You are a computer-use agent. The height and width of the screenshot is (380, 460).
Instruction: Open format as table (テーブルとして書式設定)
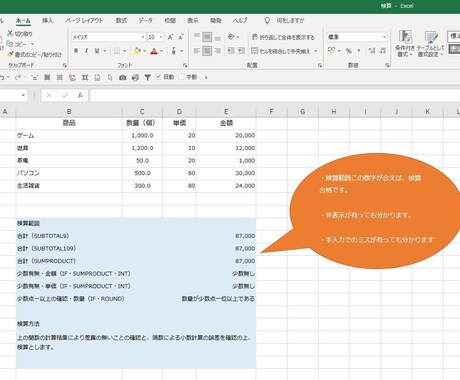point(431,43)
